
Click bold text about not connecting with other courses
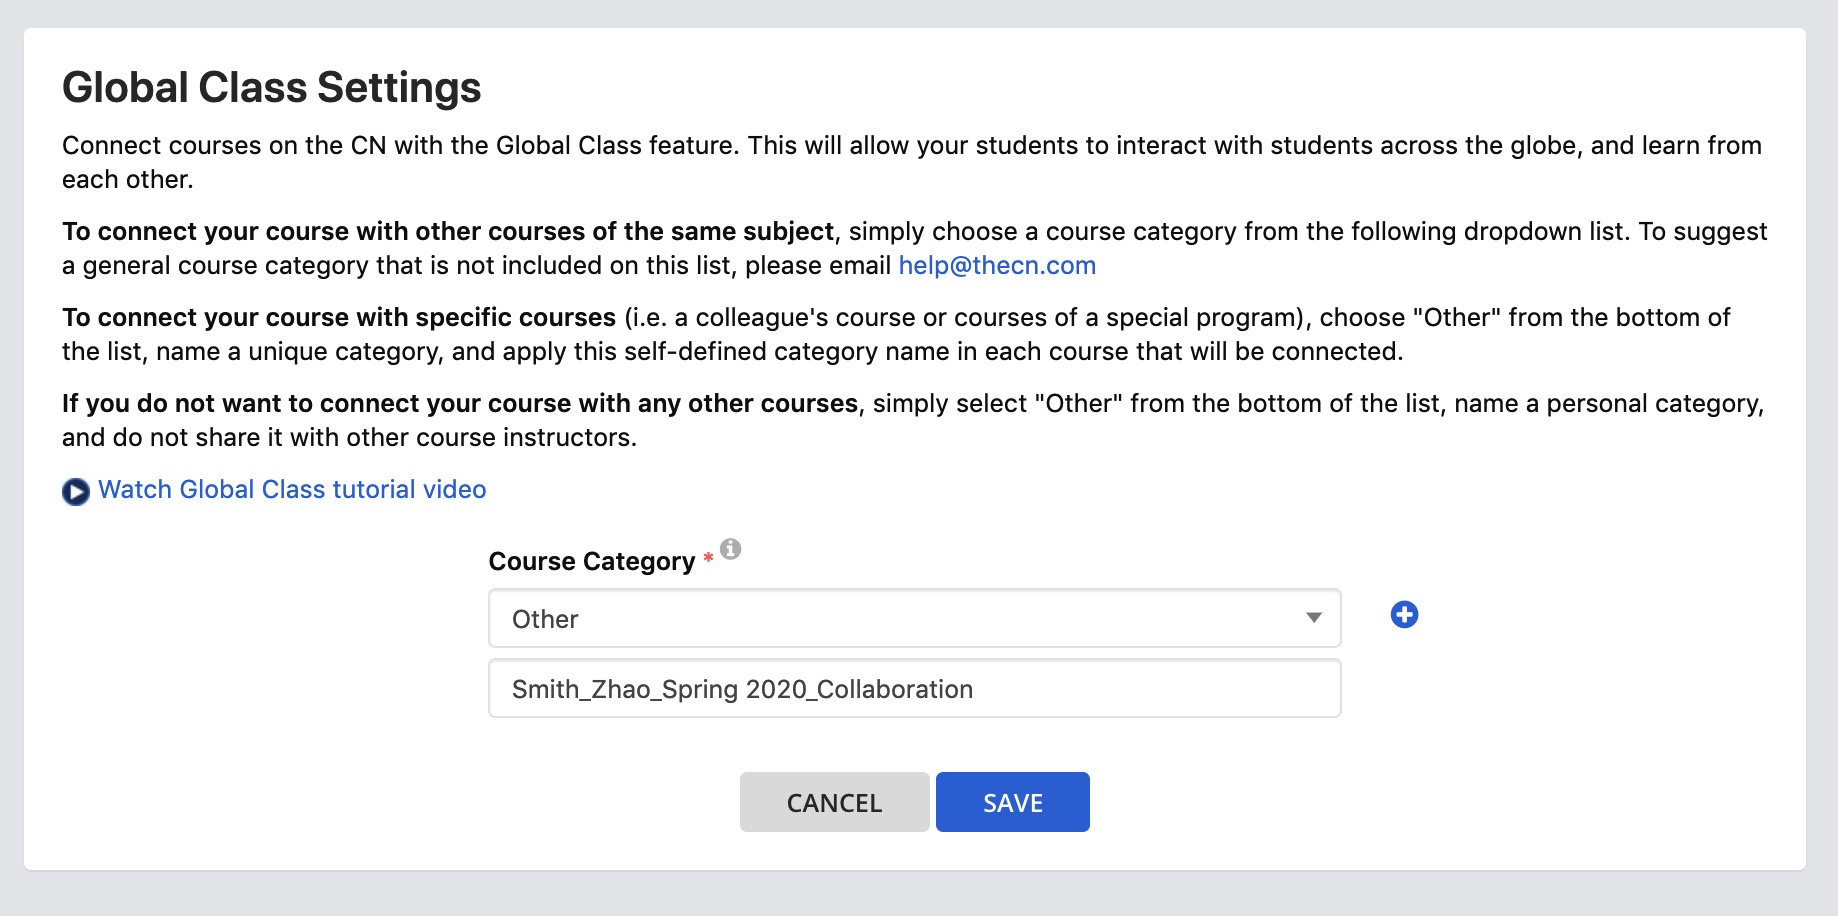(x=460, y=403)
